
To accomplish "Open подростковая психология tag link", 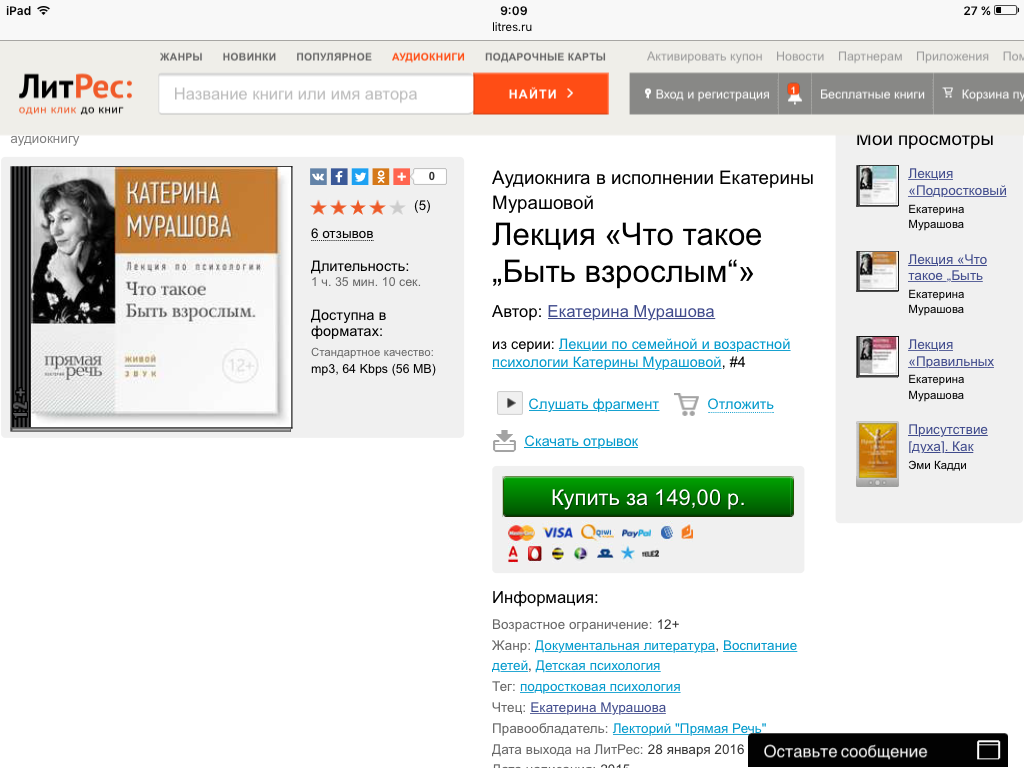I will tap(600, 686).
